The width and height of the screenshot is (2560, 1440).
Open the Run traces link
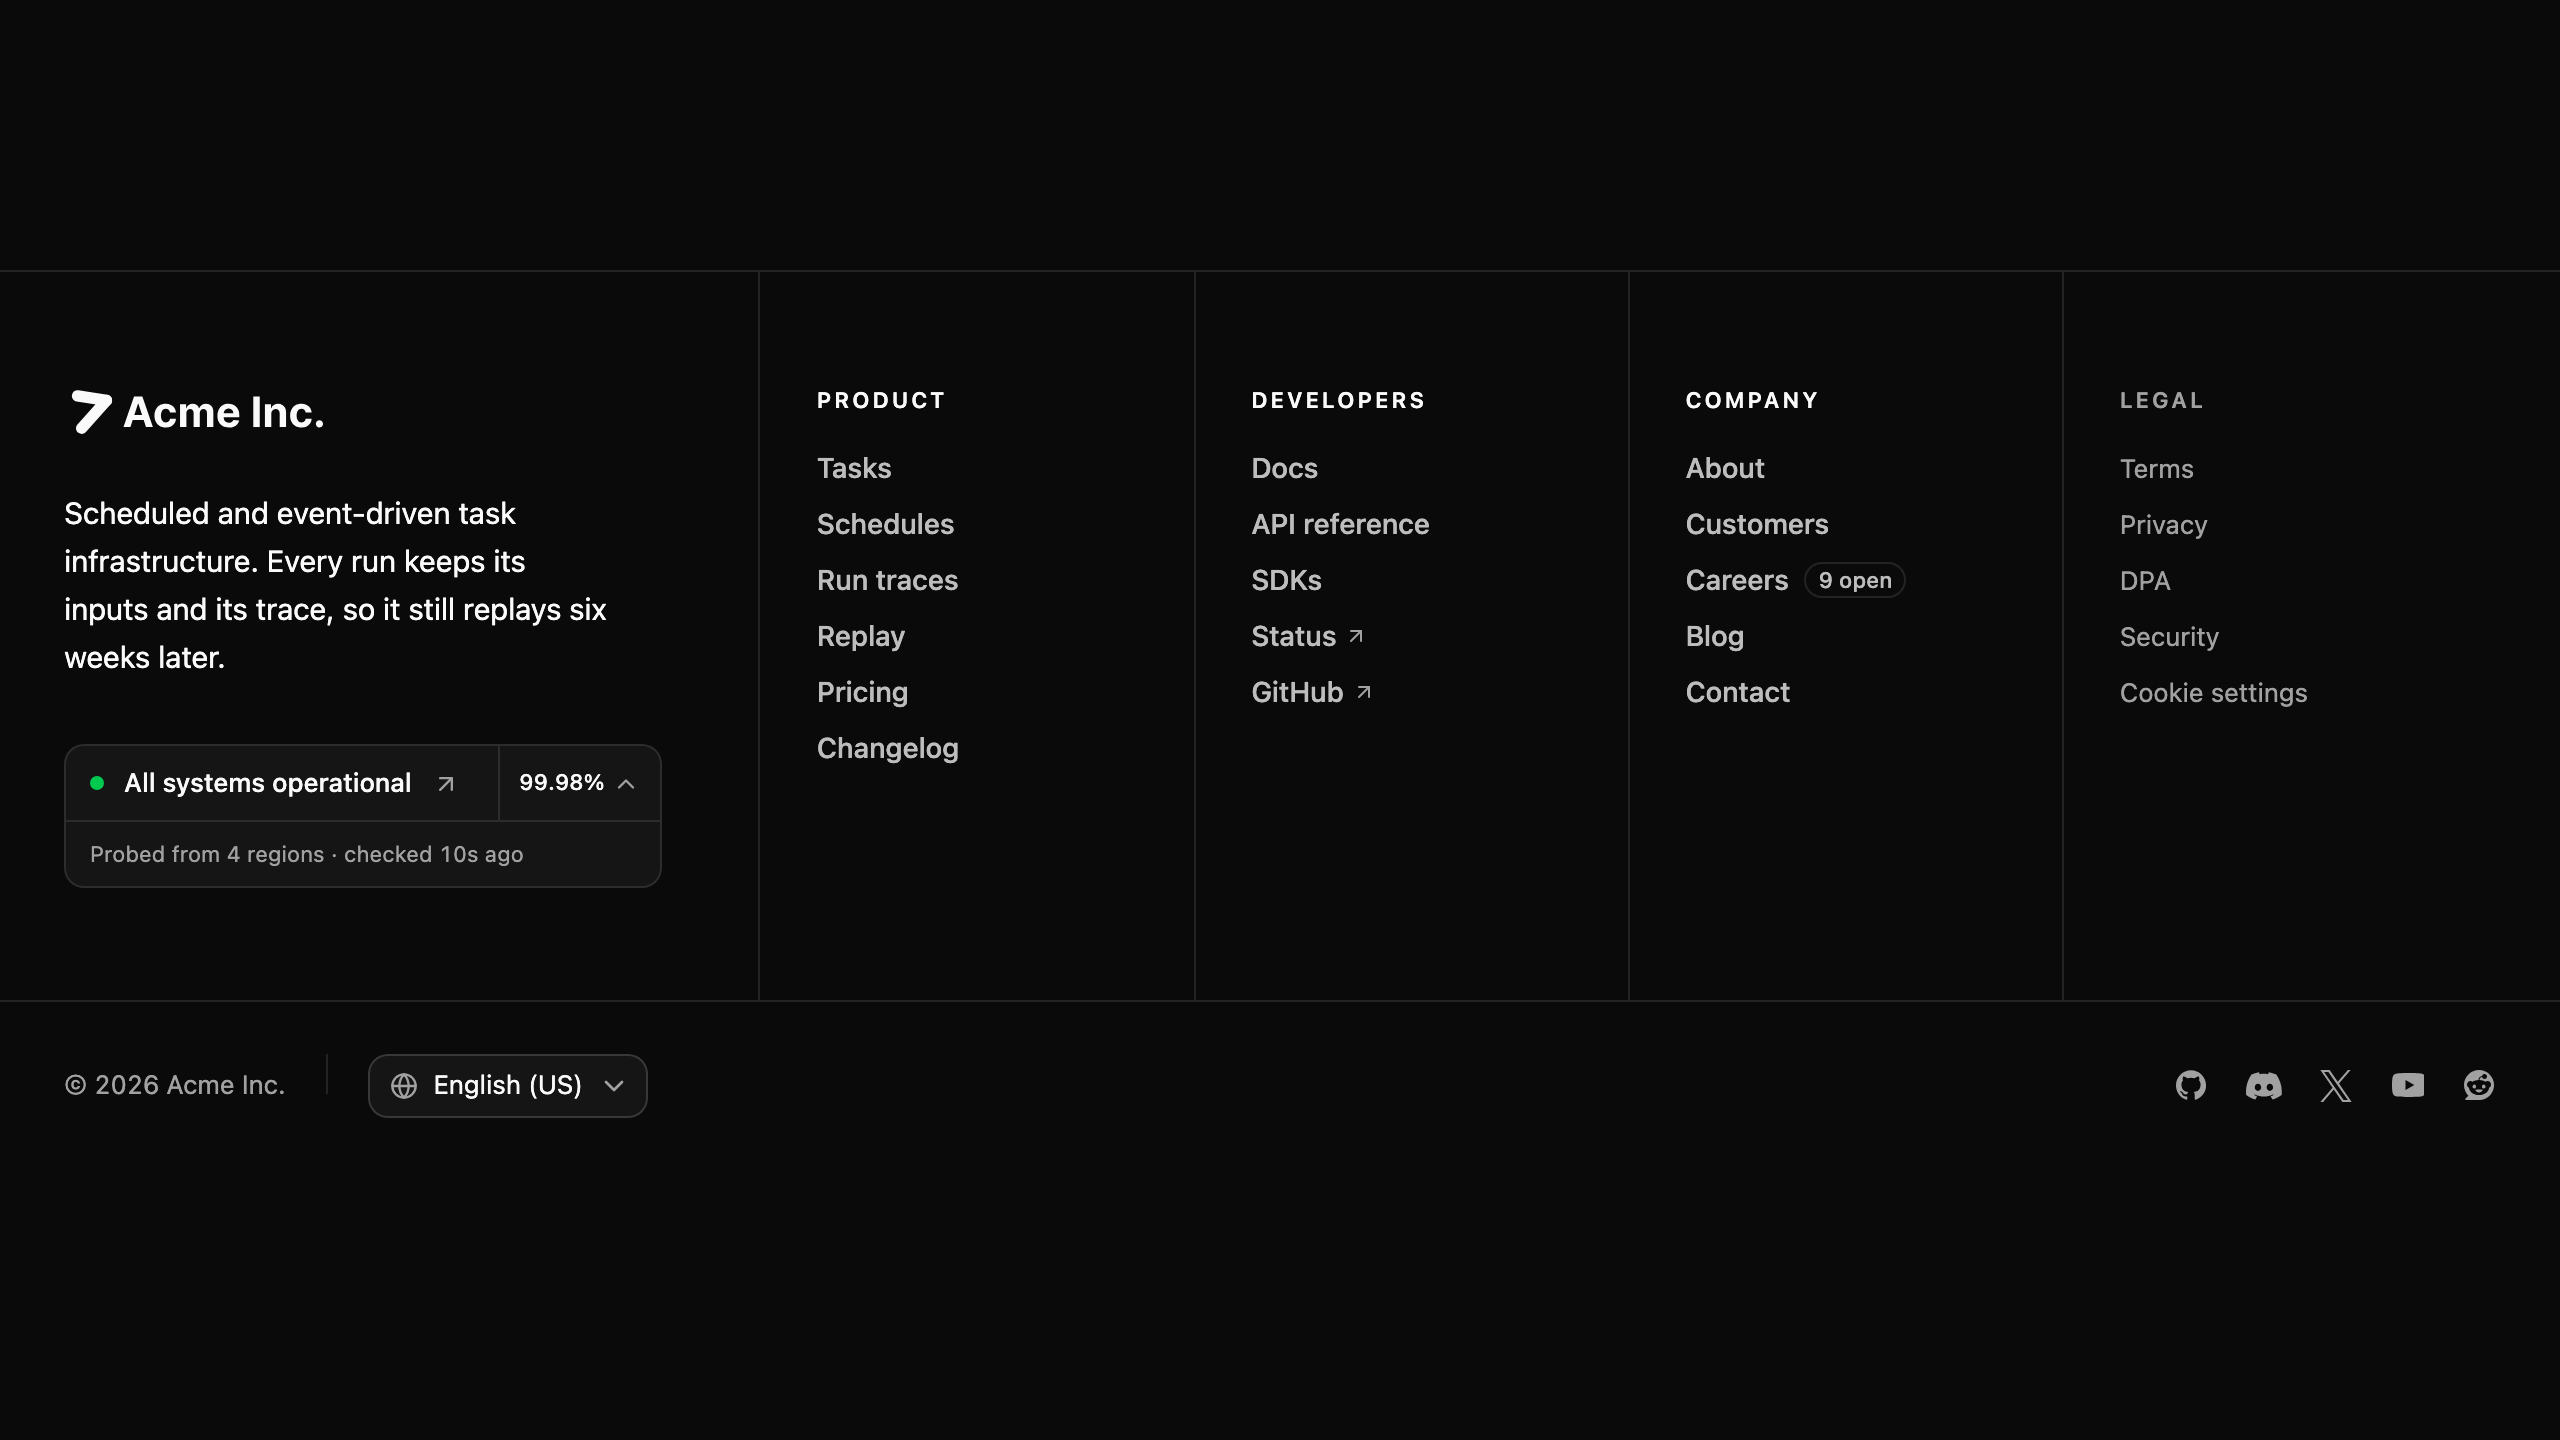click(x=887, y=580)
